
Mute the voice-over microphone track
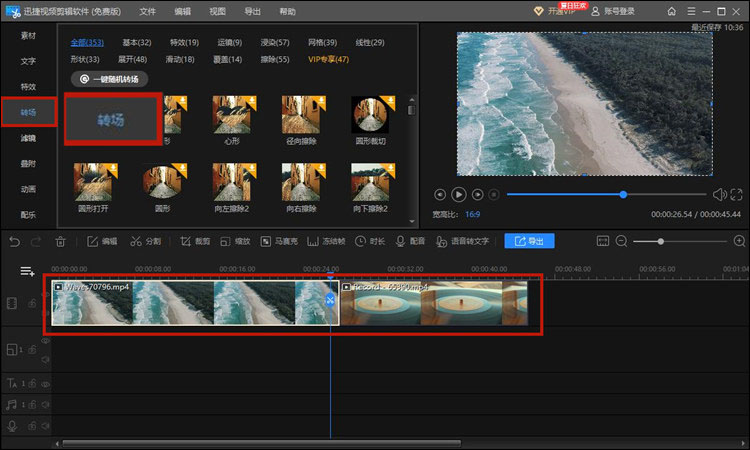click(x=45, y=426)
